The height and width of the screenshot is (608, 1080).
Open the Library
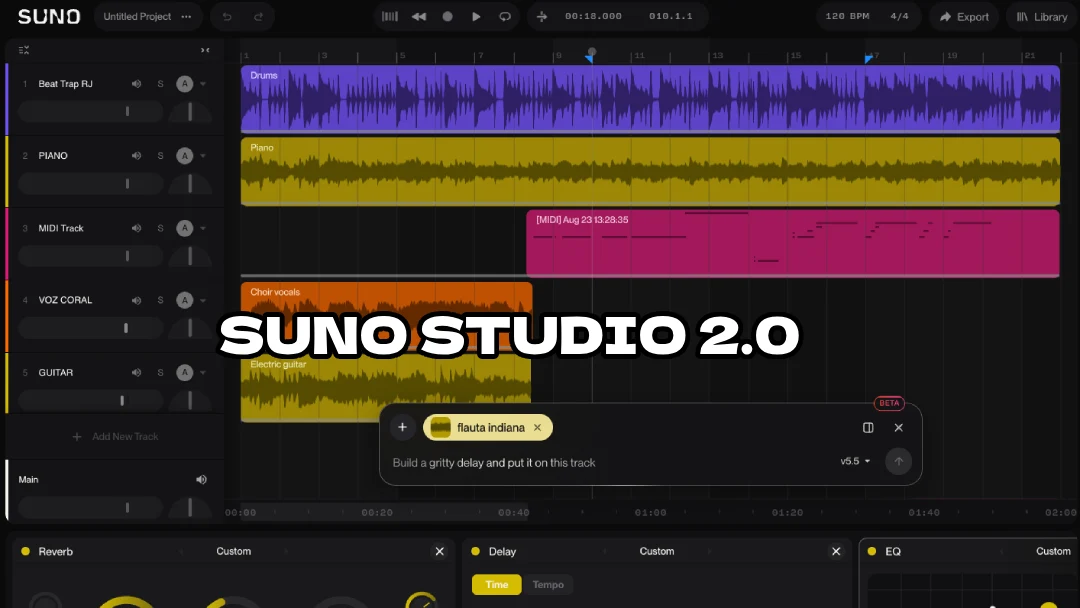pyautogui.click(x=1042, y=17)
